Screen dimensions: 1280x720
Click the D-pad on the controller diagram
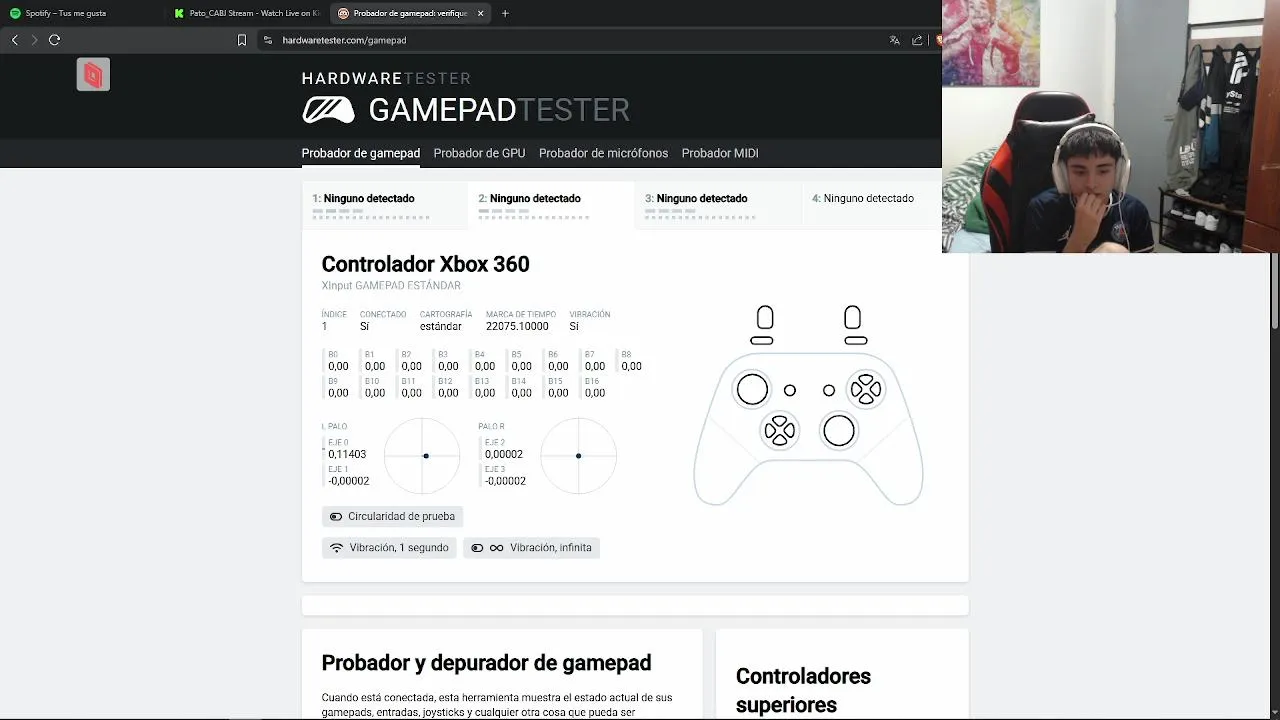779,431
